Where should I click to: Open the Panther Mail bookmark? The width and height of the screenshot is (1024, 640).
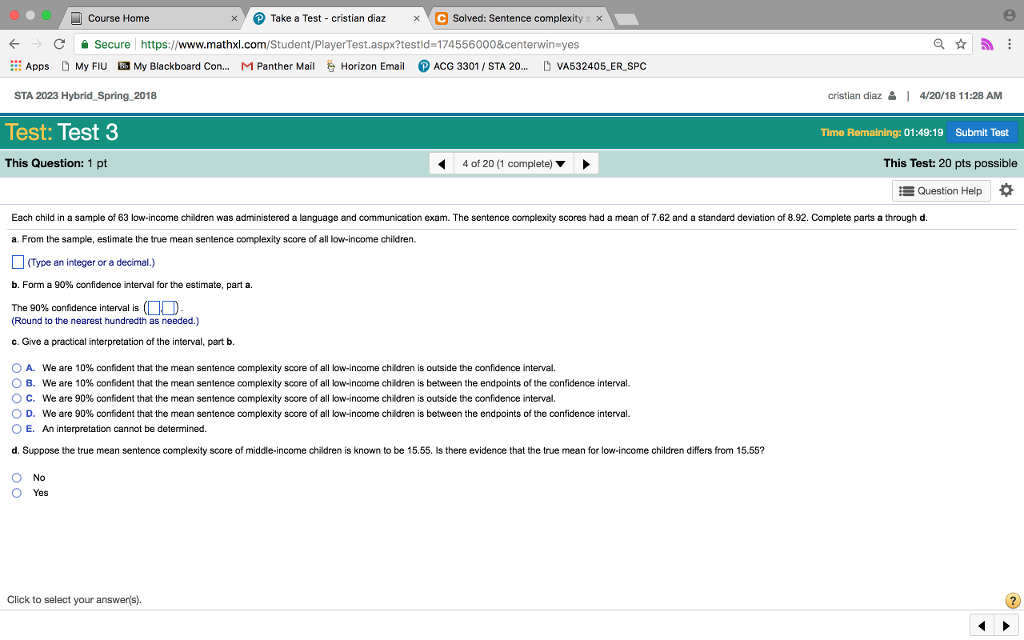pos(278,66)
